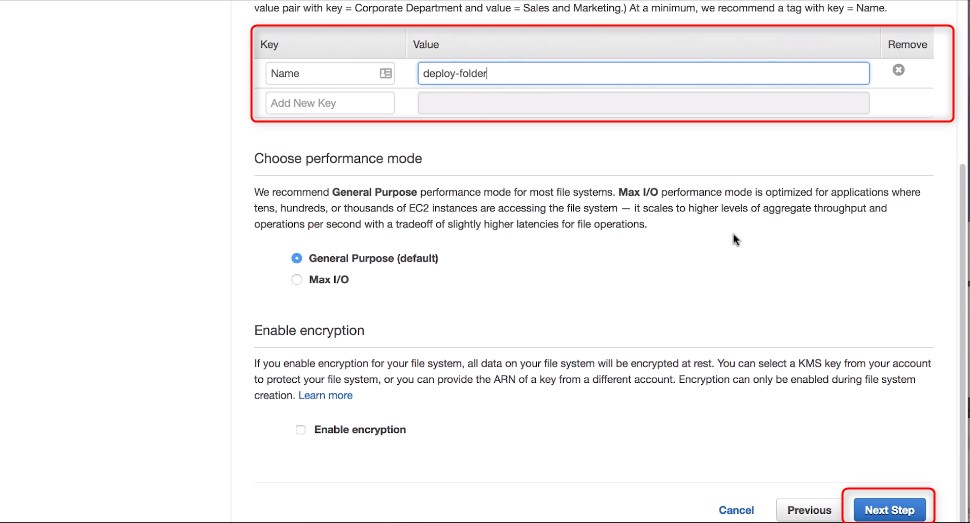970x523 pixels.
Task: Select General Purpose performance mode radio
Action: click(297, 258)
